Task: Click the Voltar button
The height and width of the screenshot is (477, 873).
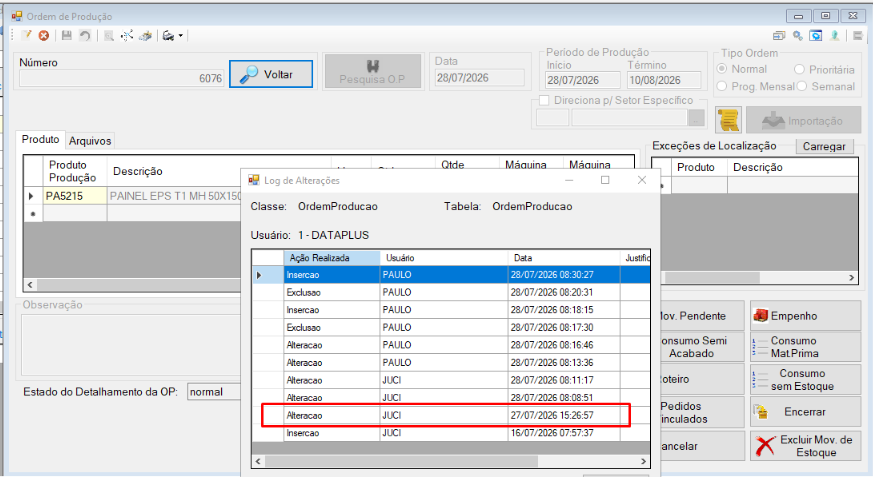Action: (x=271, y=74)
